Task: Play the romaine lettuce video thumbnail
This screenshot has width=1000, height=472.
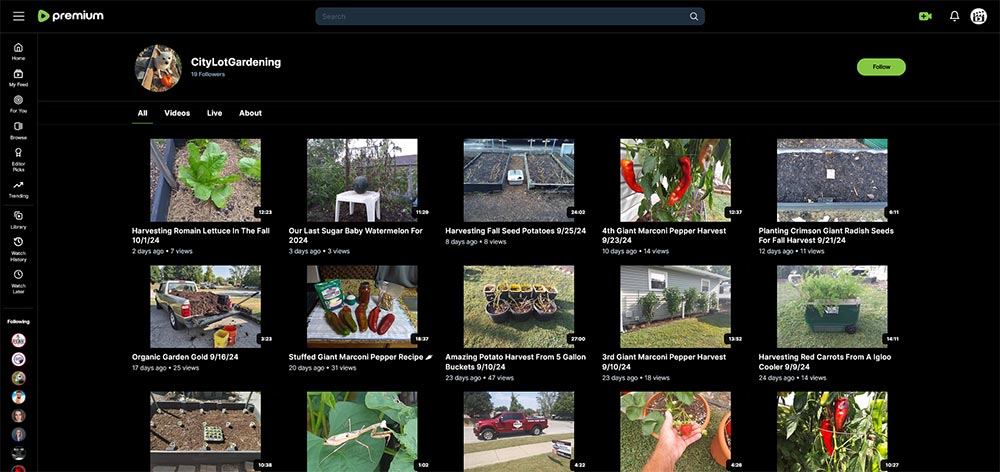Action: pyautogui.click(x=205, y=180)
